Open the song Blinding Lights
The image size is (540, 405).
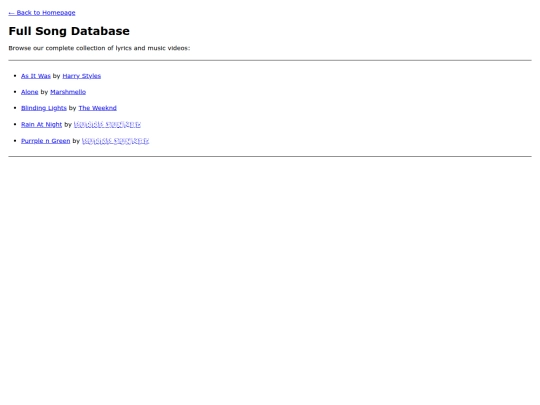click(x=44, y=108)
